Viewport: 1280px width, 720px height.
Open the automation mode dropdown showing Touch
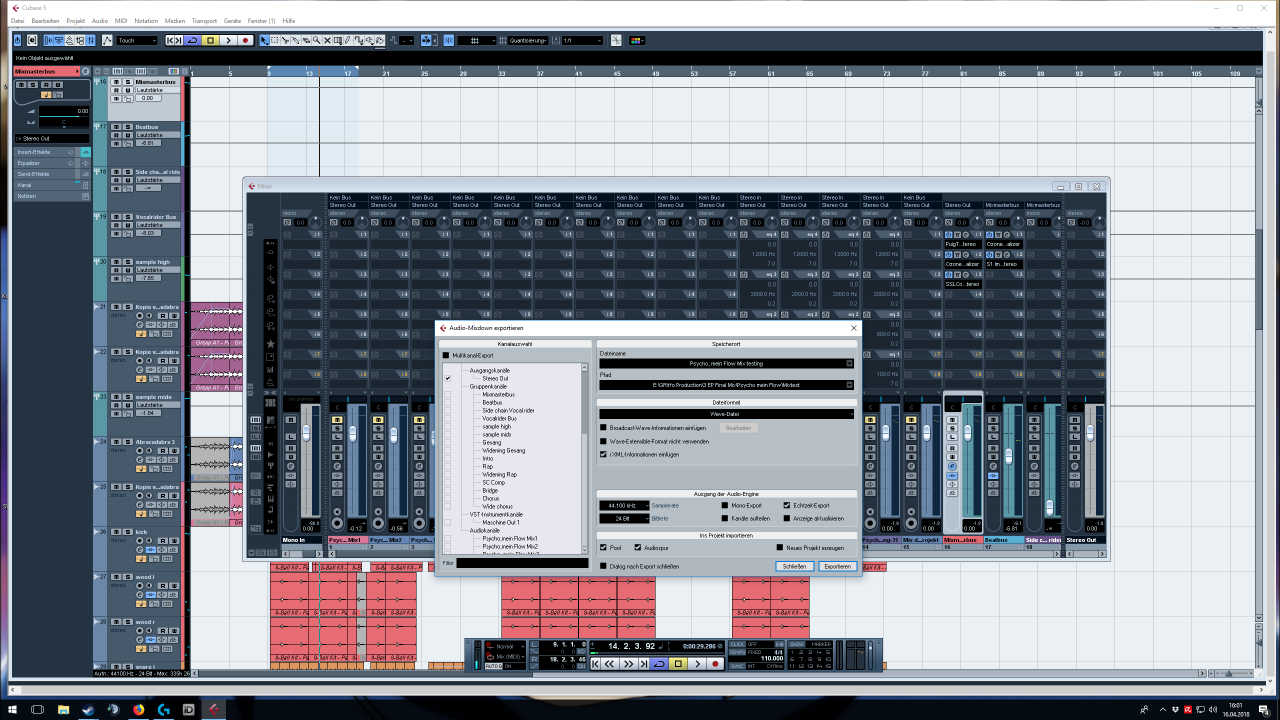tap(137, 40)
